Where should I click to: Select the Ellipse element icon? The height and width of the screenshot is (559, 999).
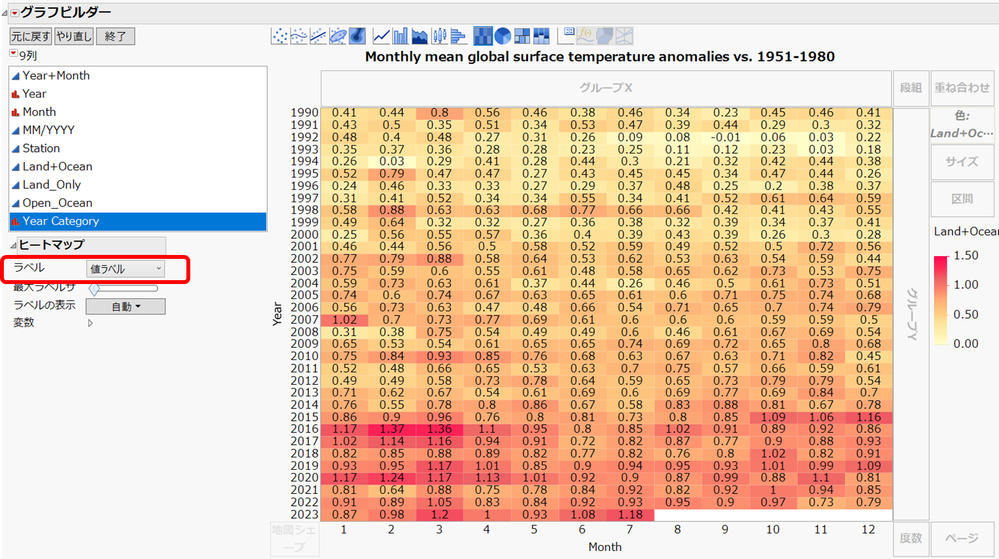(338, 36)
